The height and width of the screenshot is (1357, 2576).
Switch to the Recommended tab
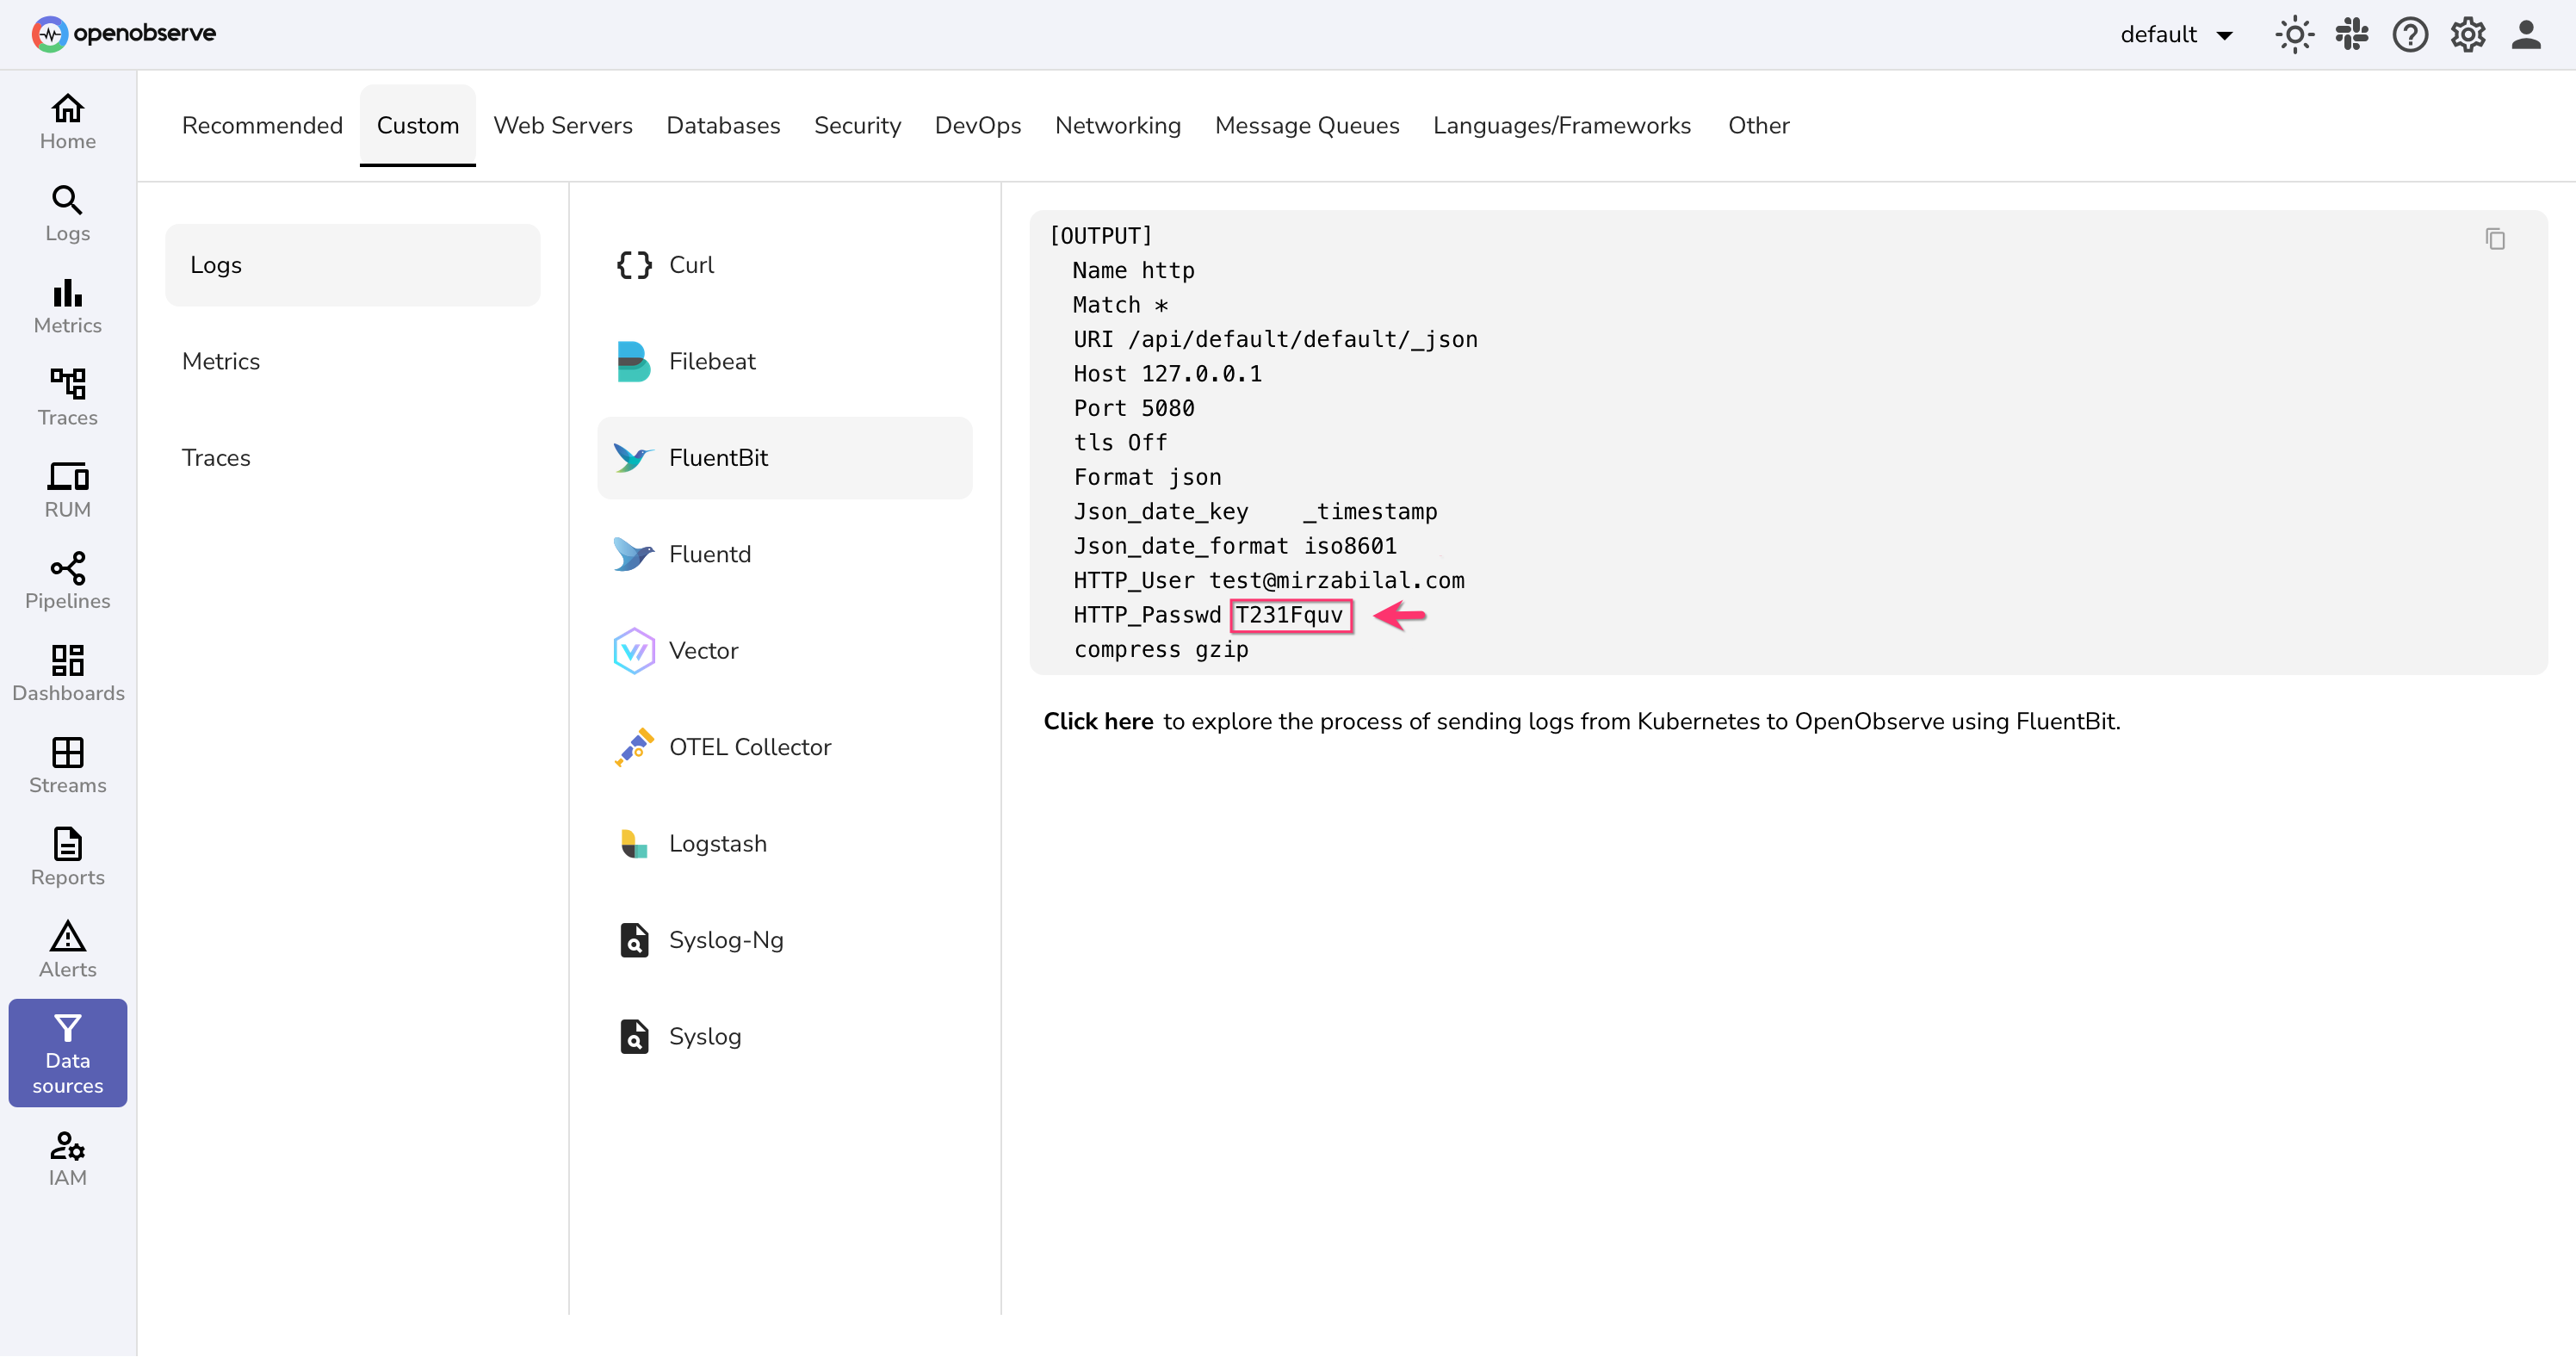[x=262, y=125]
